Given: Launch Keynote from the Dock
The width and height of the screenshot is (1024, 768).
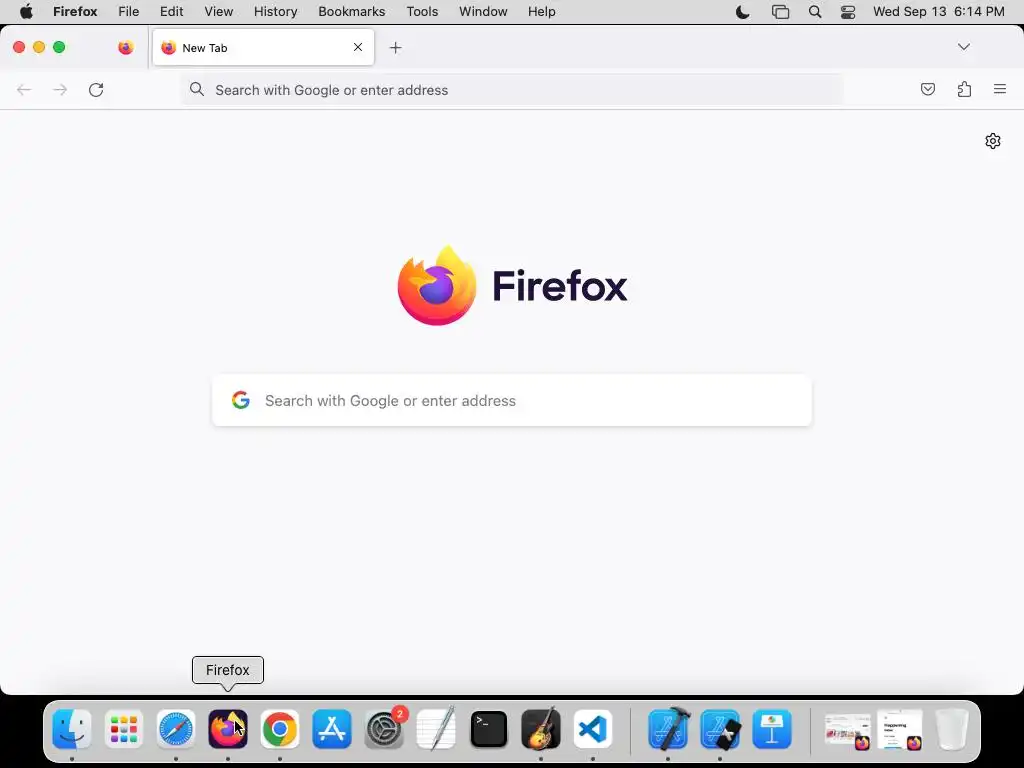Looking at the screenshot, I should 773,729.
